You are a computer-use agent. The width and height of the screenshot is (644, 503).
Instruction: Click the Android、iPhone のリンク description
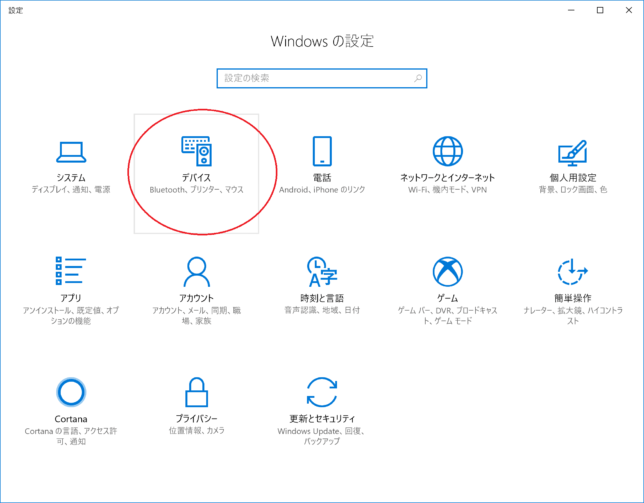322,190
